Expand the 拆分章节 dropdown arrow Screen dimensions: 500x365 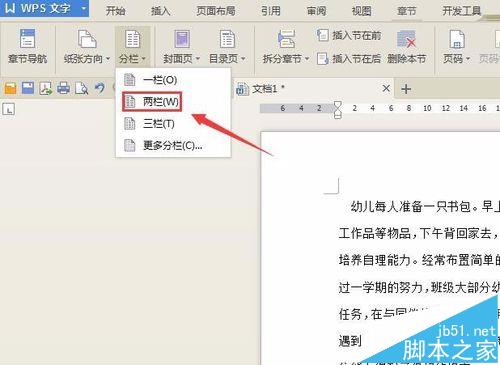click(307, 59)
